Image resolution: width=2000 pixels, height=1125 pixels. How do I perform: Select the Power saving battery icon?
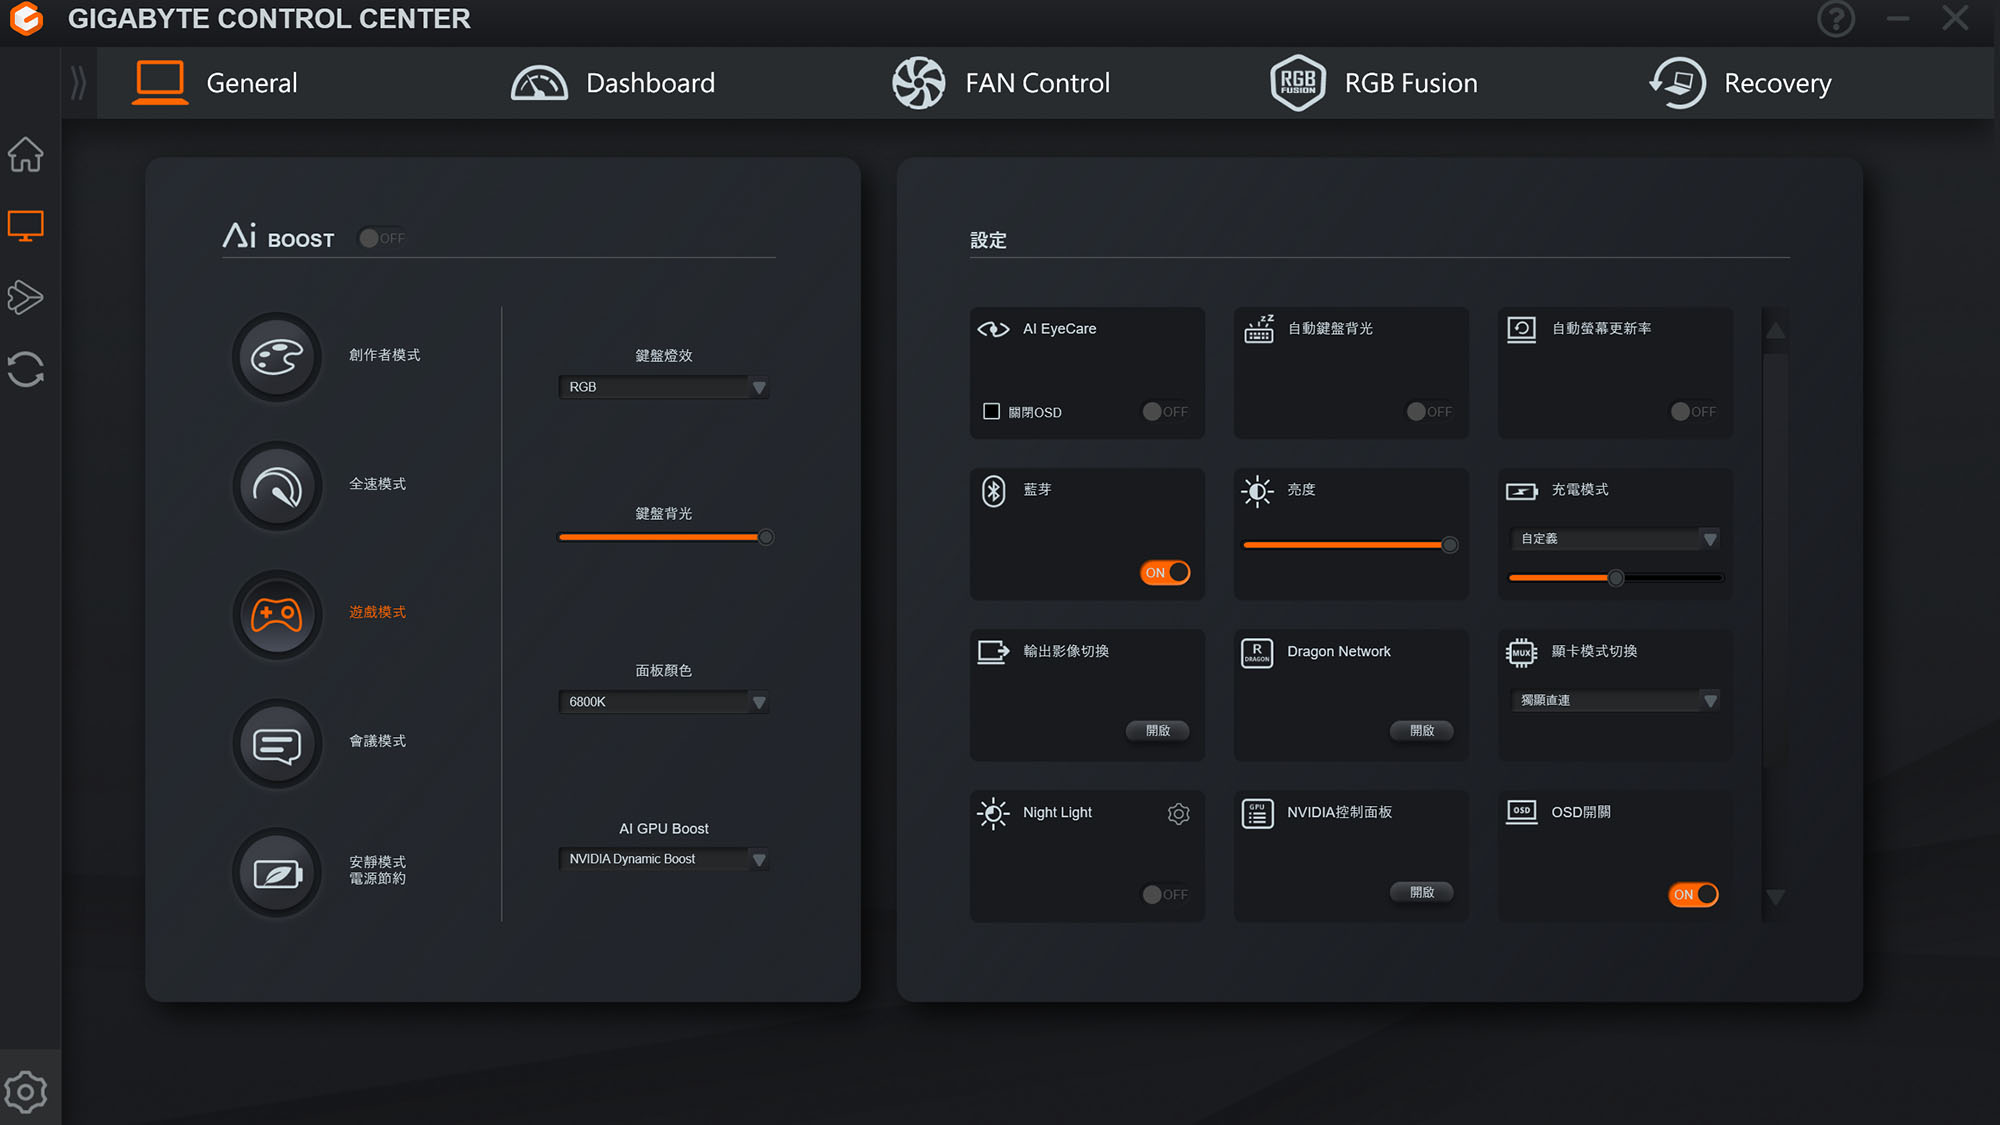pos(277,872)
